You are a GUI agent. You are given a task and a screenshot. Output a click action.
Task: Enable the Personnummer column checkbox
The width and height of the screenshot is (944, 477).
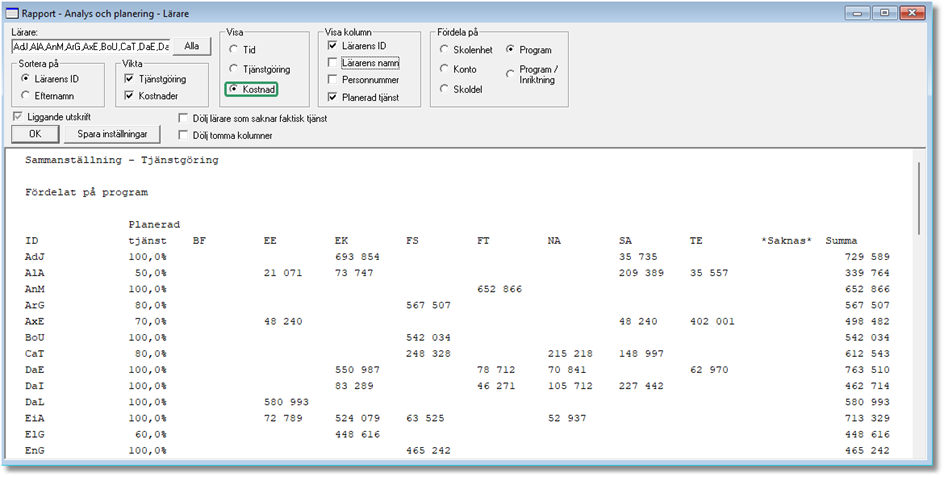coord(334,80)
